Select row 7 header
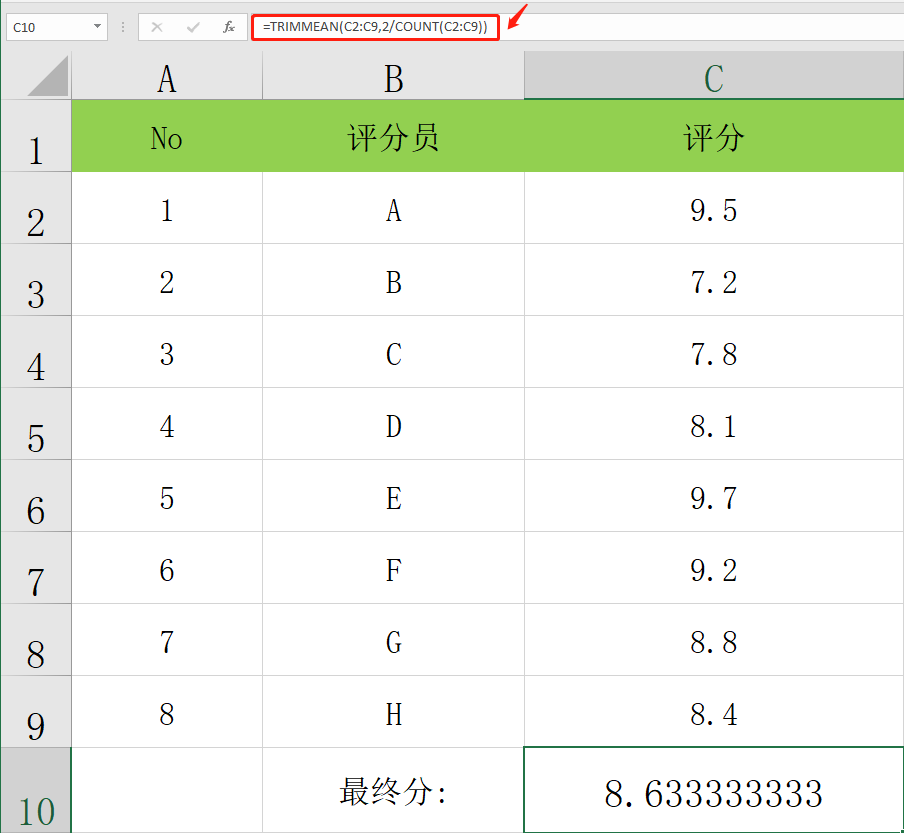 coord(36,568)
